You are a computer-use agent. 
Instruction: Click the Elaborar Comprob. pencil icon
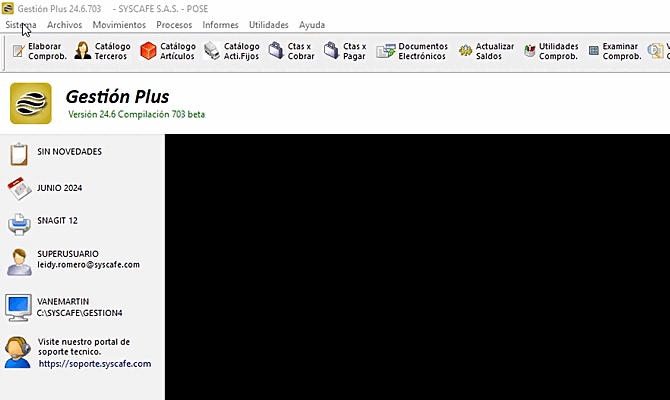[18, 51]
